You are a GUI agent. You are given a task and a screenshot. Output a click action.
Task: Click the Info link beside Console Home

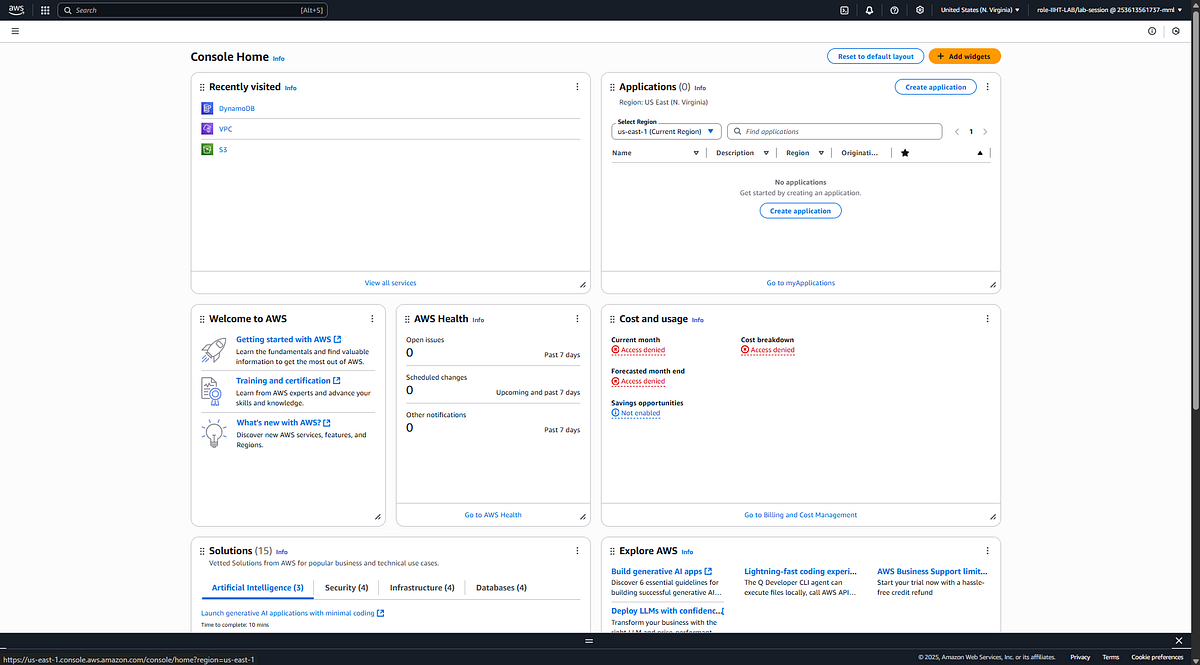pyautogui.click(x=279, y=59)
